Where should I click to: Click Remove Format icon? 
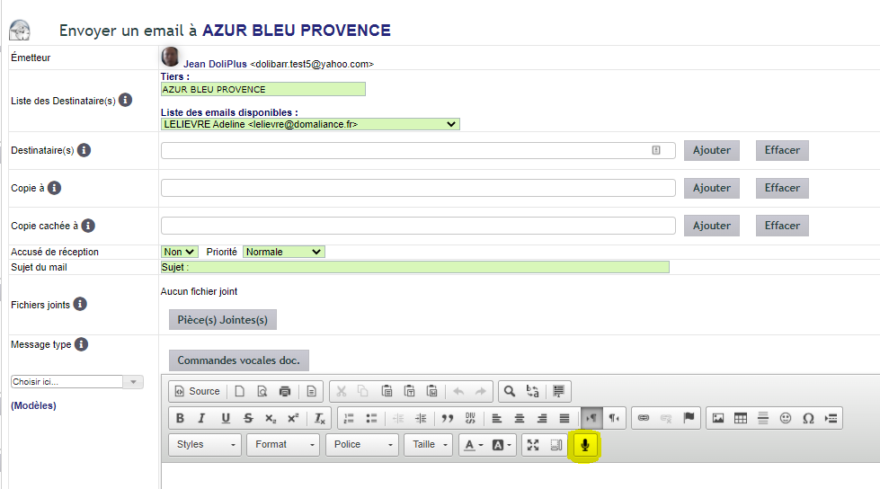[319, 418]
